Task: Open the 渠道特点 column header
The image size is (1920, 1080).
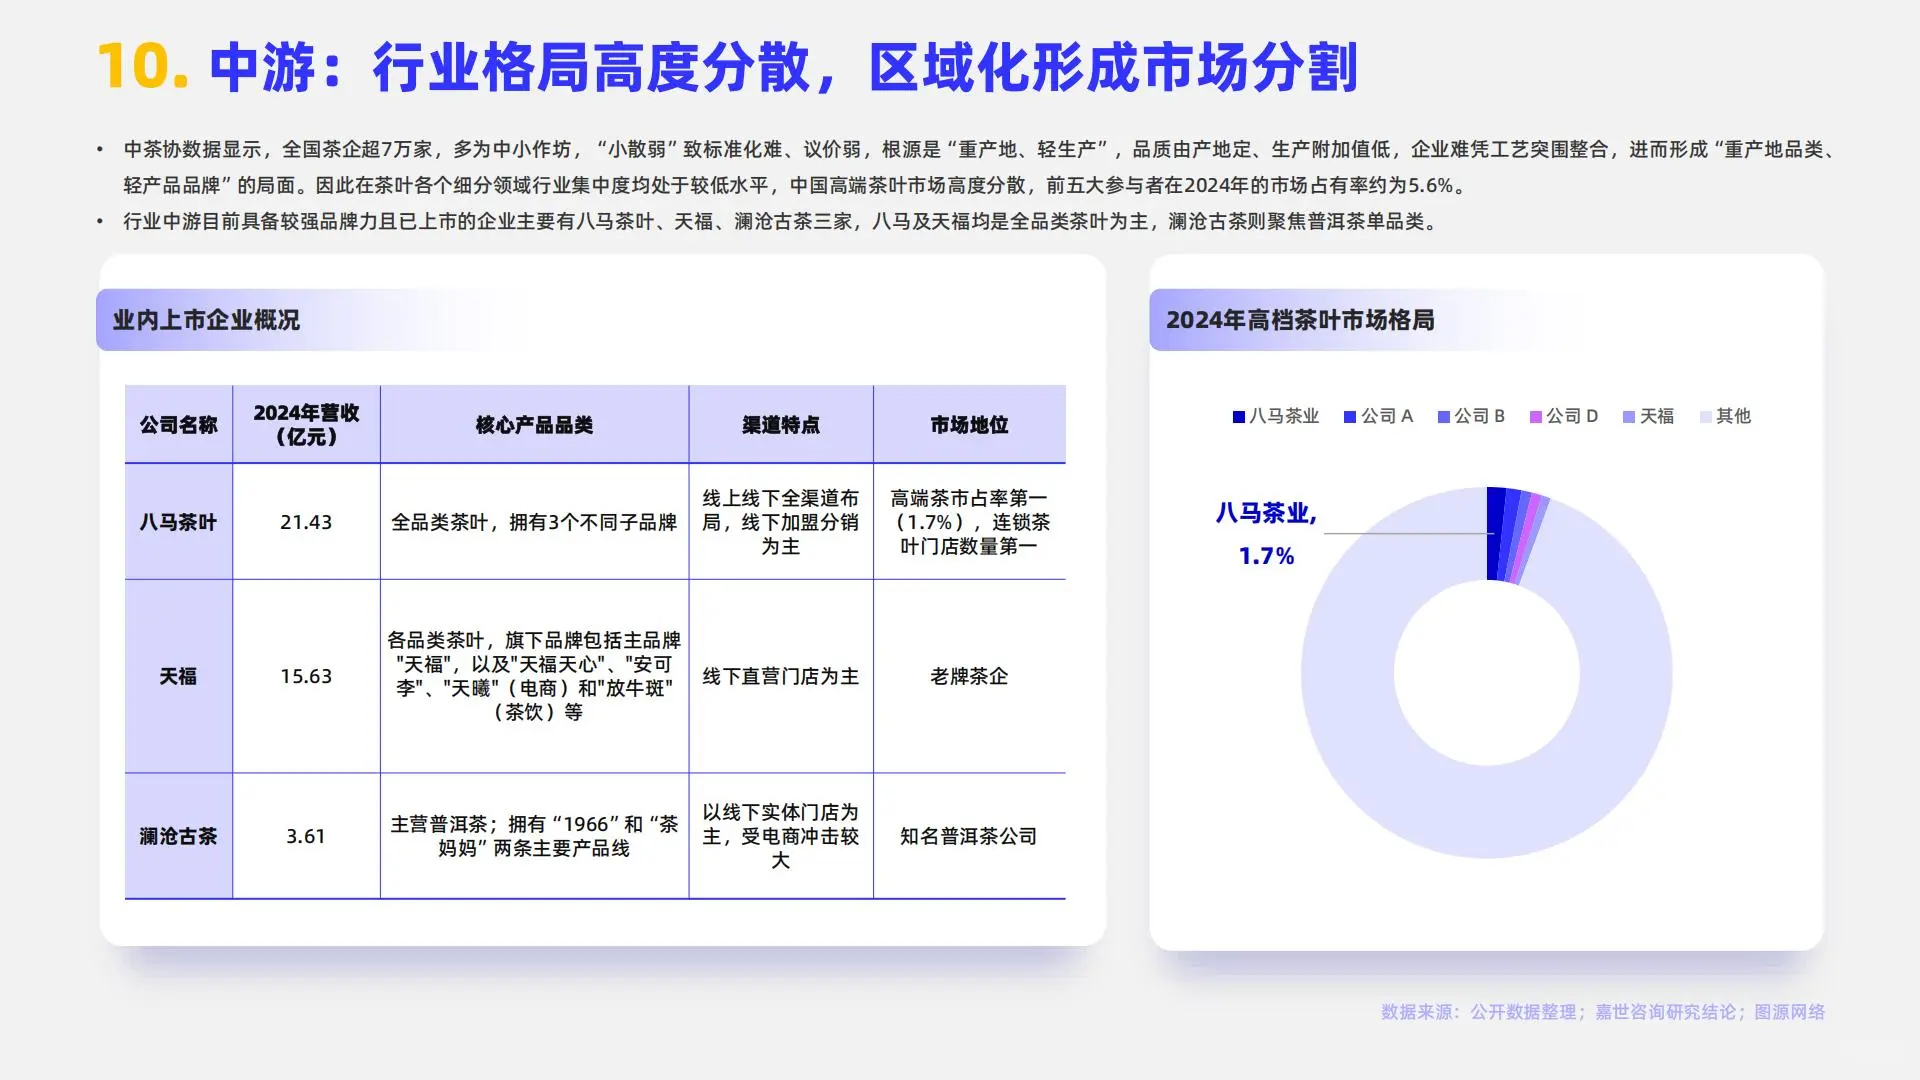Action: coord(782,423)
